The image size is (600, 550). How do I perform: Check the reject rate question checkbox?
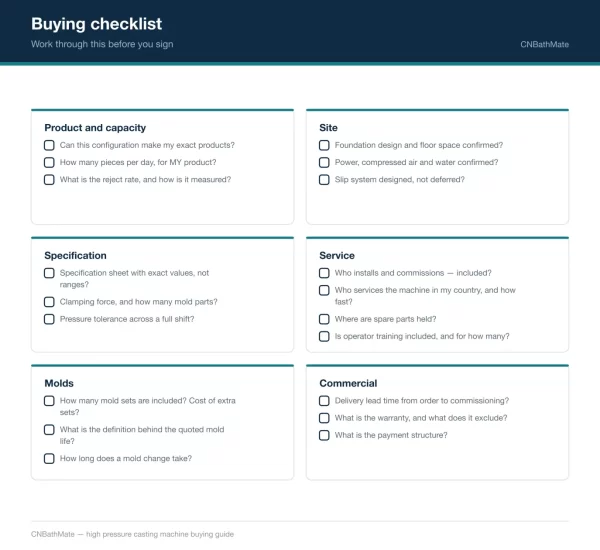(49, 180)
